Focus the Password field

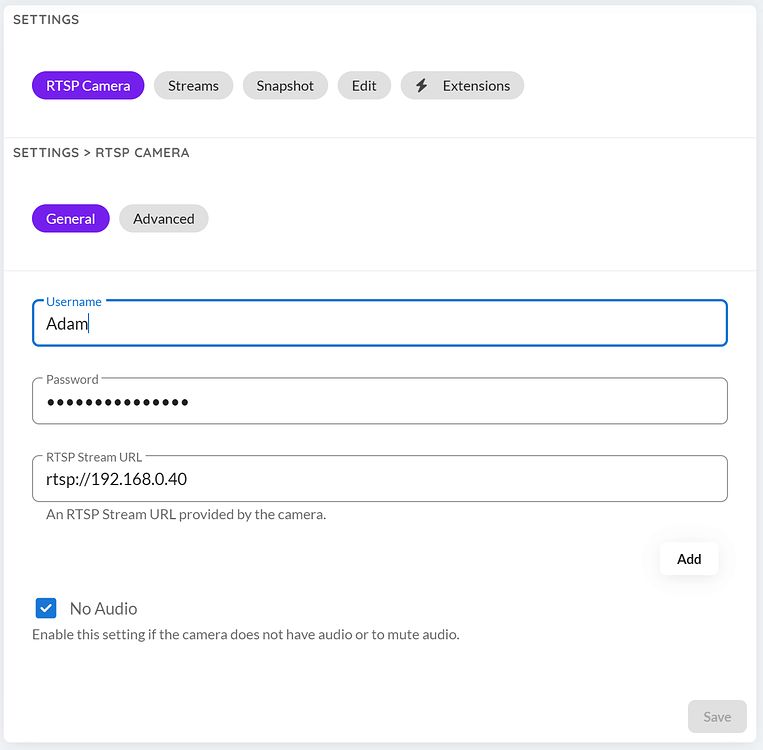[x=380, y=401]
